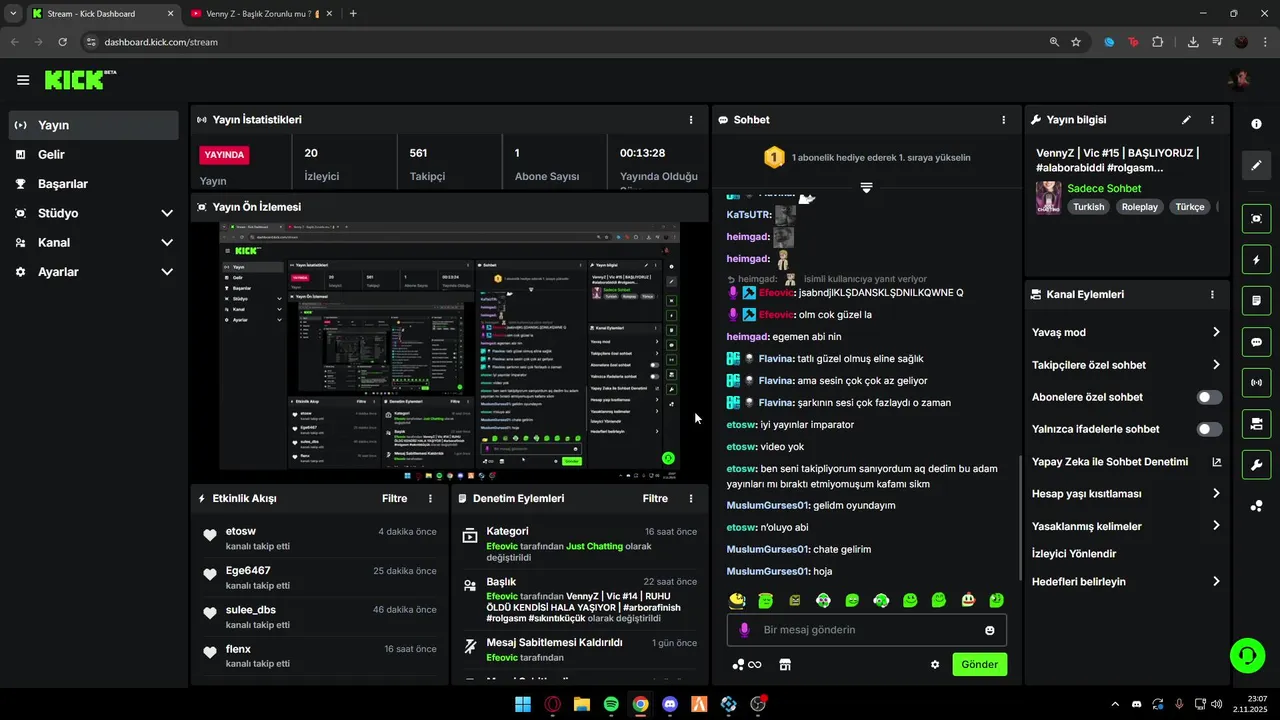This screenshot has height=720, width=1280.
Task: Open Discord from the taskbar
Action: (670, 704)
